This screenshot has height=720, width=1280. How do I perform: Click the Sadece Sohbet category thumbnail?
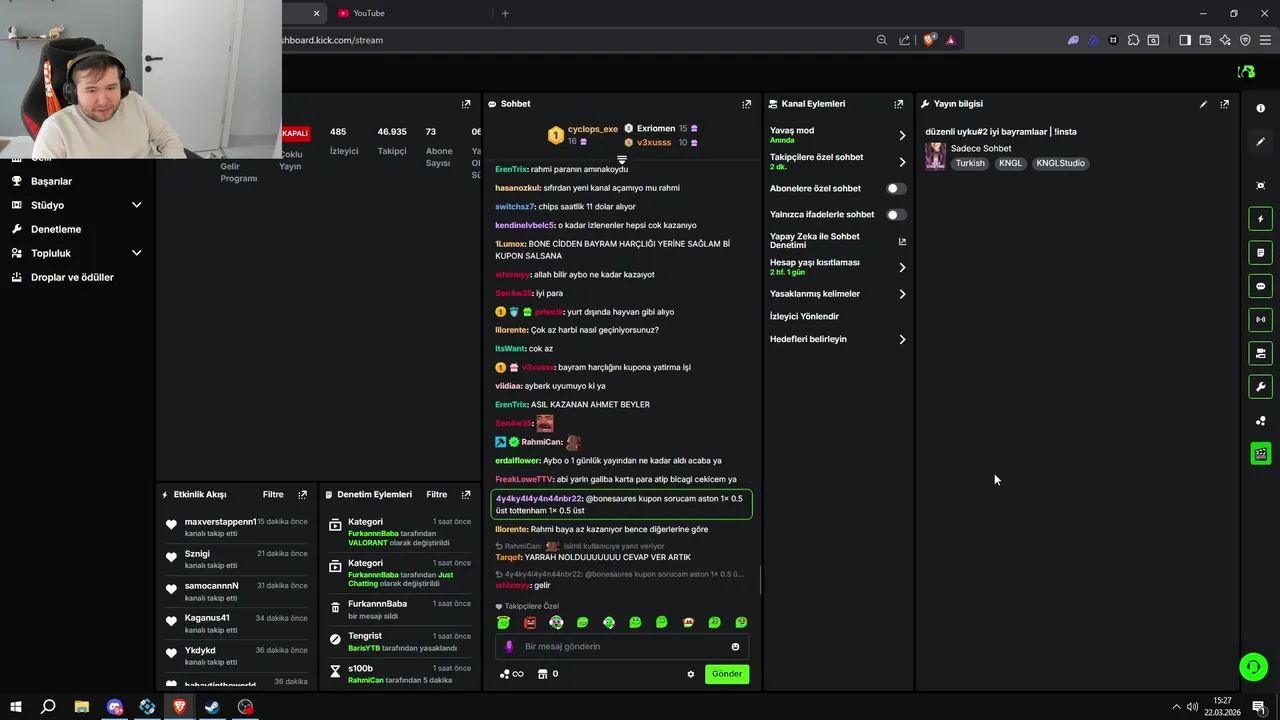[x=935, y=156]
